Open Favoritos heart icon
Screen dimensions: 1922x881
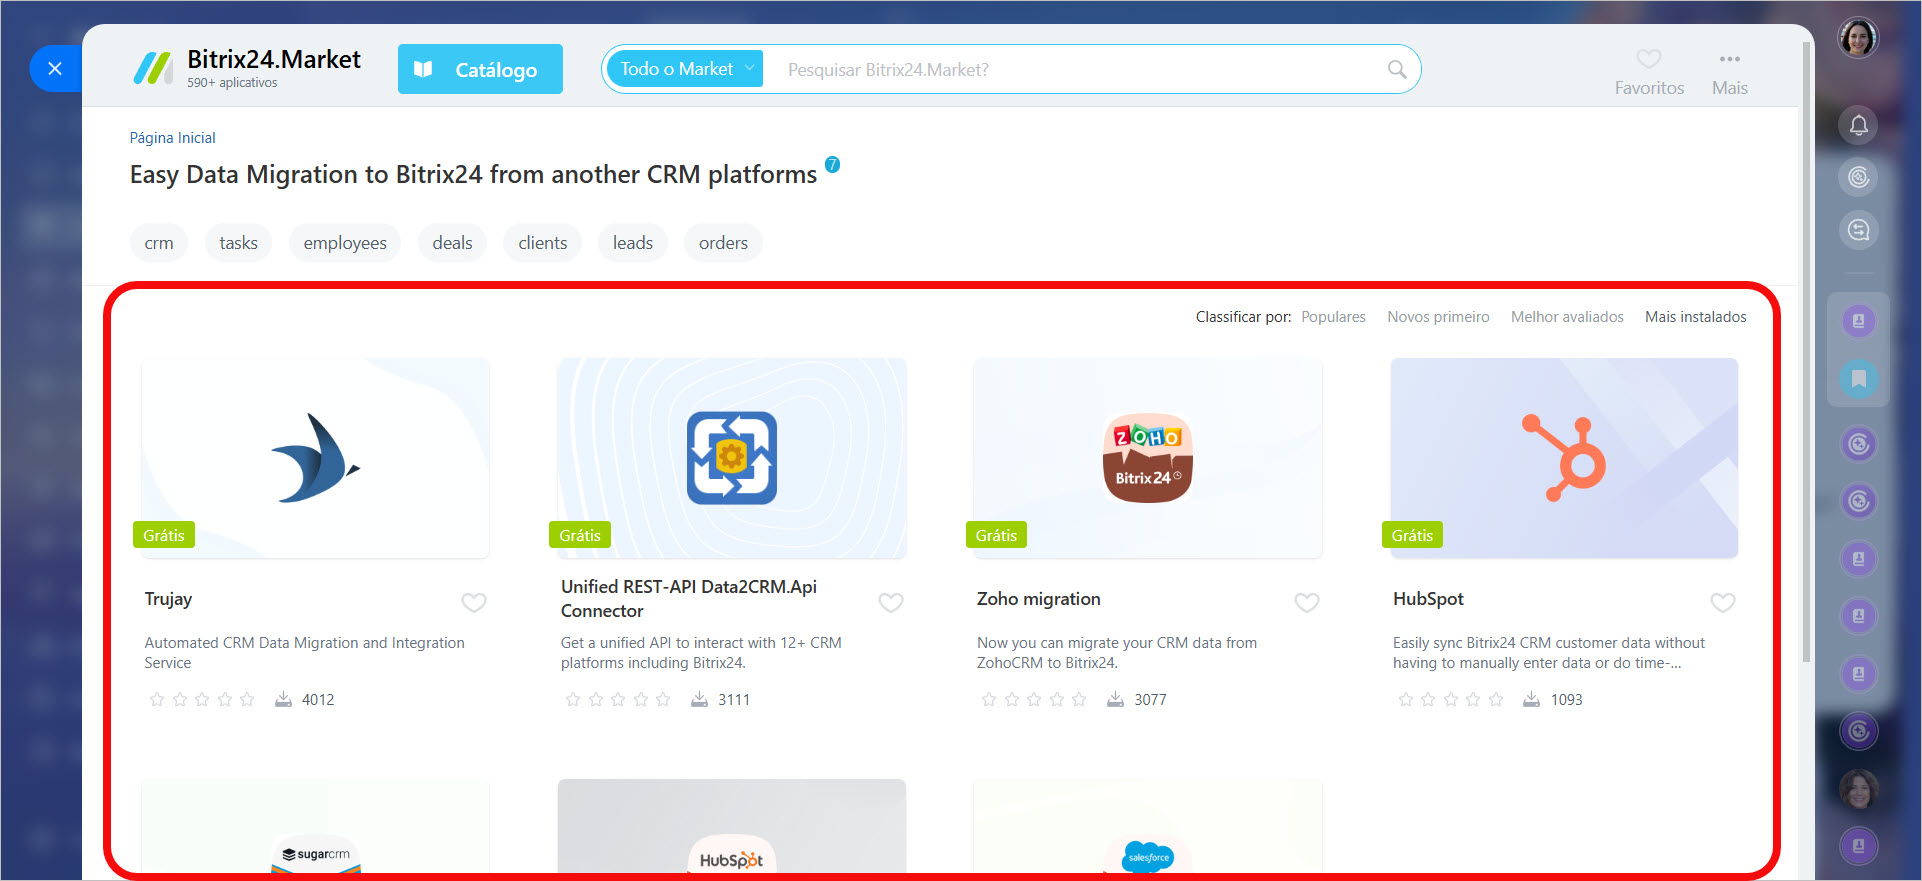point(1649,59)
